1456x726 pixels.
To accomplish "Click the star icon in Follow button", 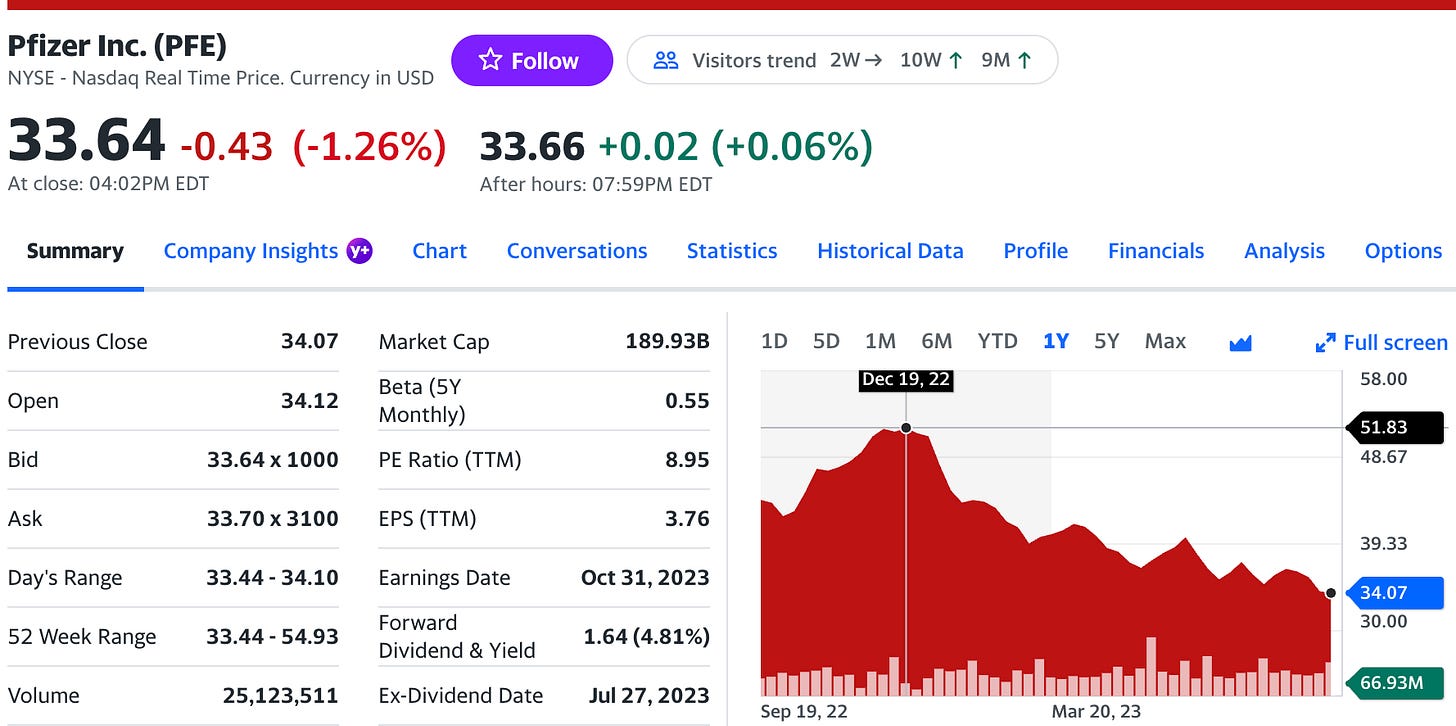I will pyautogui.click(x=490, y=60).
